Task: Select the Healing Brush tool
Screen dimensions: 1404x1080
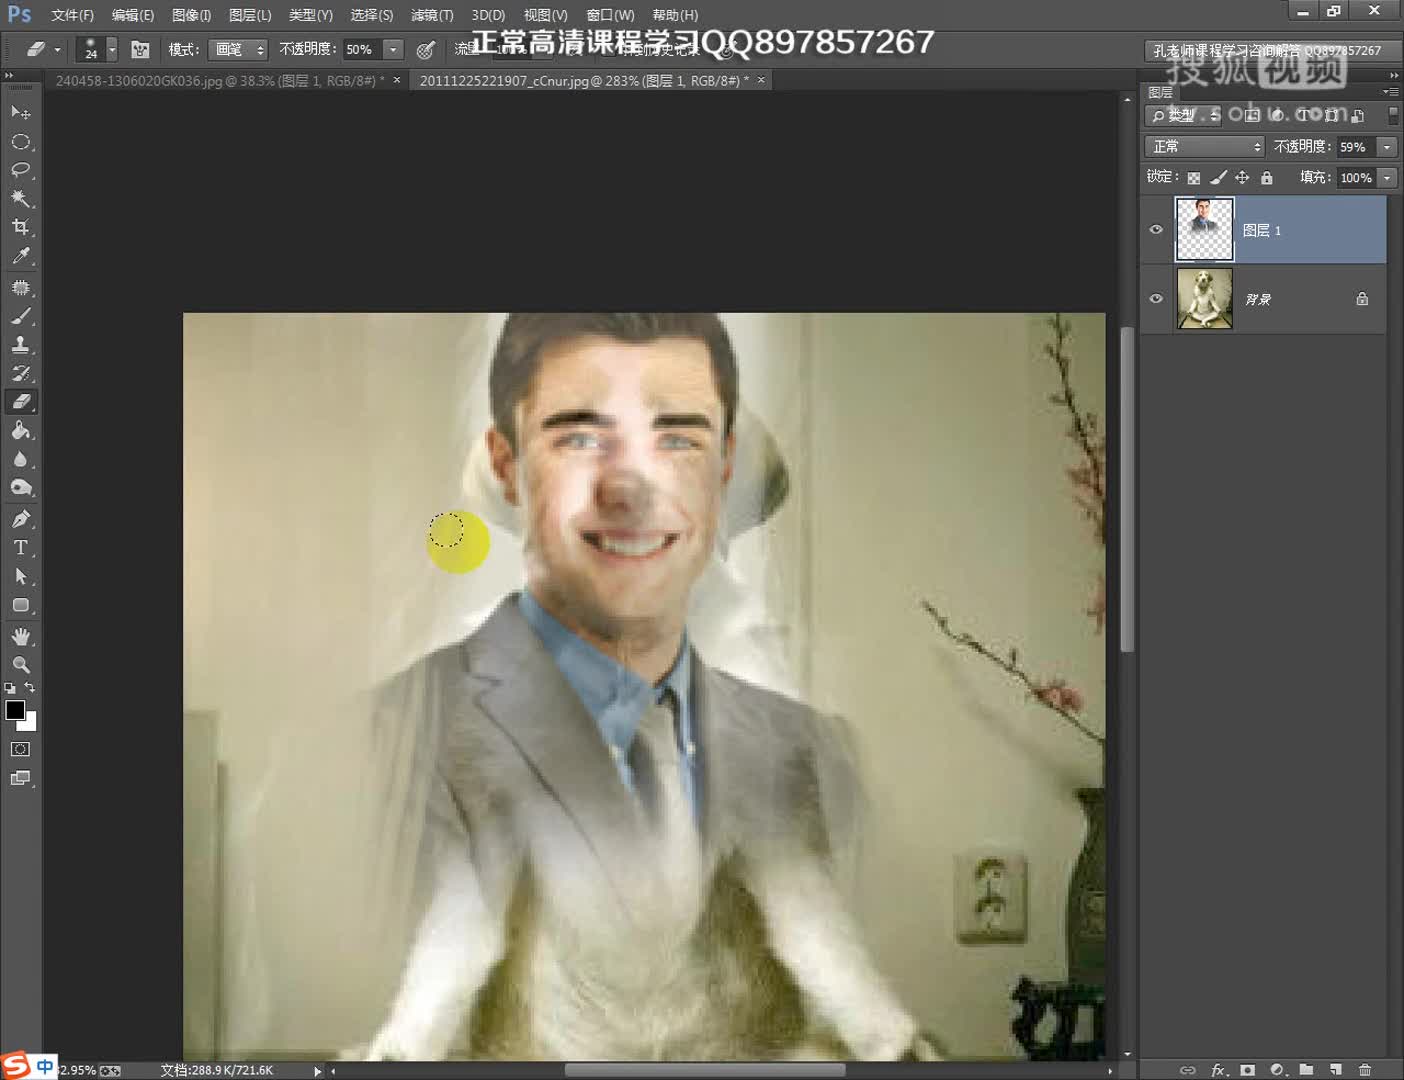Action: pyautogui.click(x=20, y=288)
